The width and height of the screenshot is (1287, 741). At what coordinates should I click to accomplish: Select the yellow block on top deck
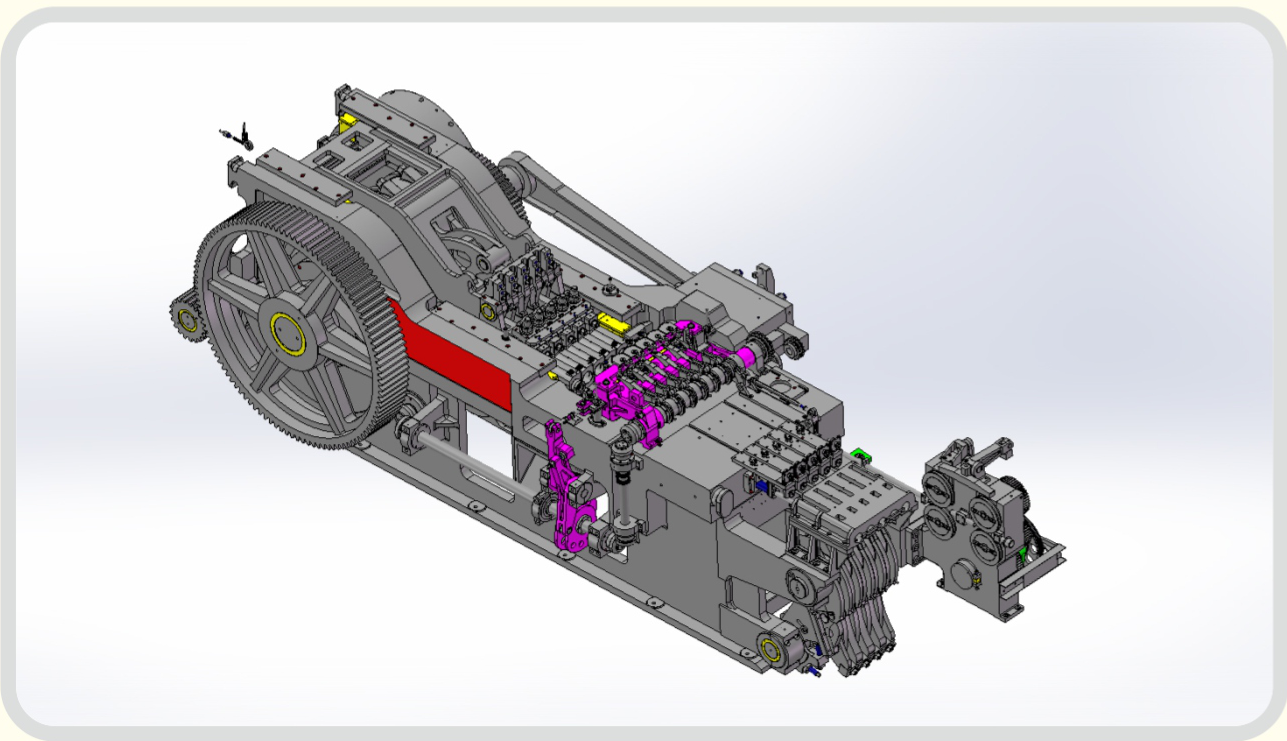point(613,322)
